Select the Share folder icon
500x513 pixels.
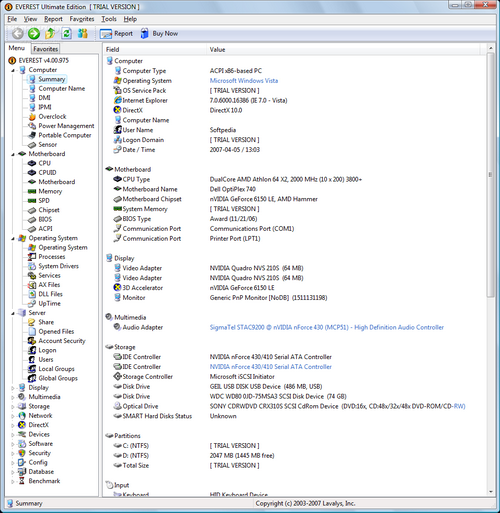[x=32, y=322]
